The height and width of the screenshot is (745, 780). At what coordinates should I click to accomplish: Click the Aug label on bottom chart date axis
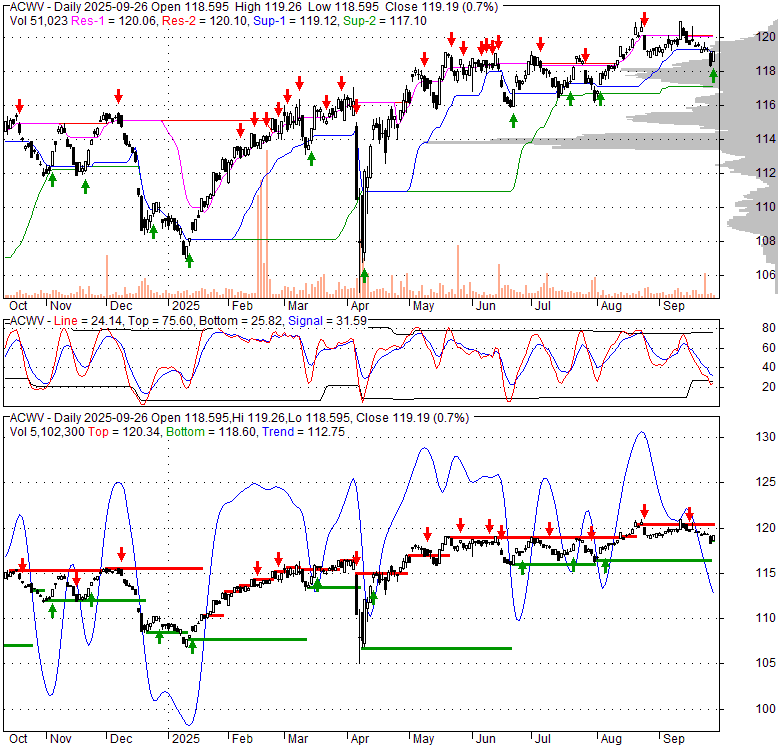click(611, 740)
